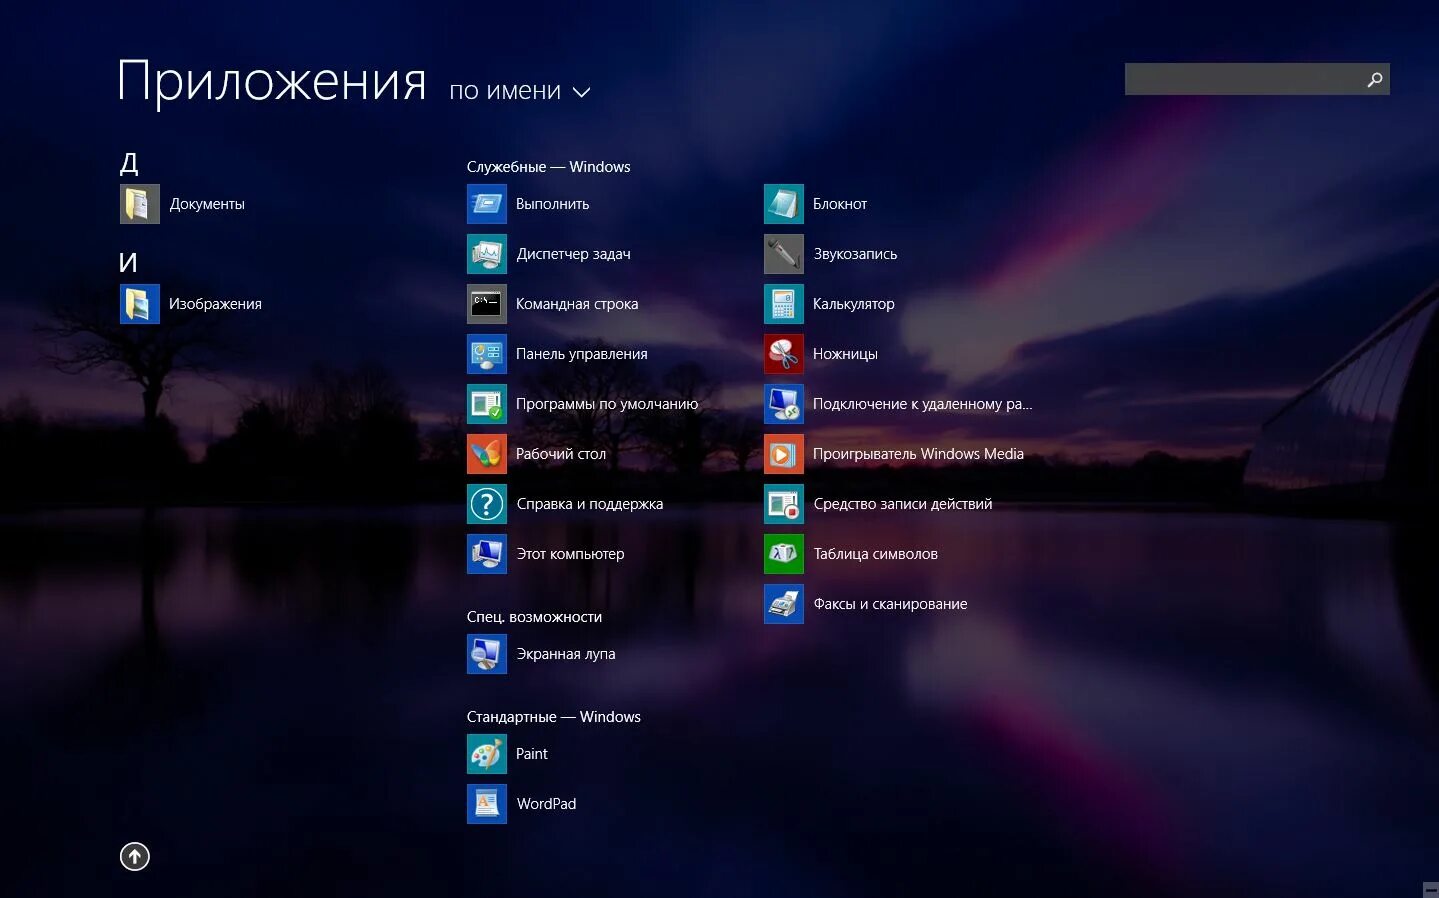This screenshot has height=898, width=1439.
Task: Click the 'Таблица символов' text
Action: [x=875, y=554]
